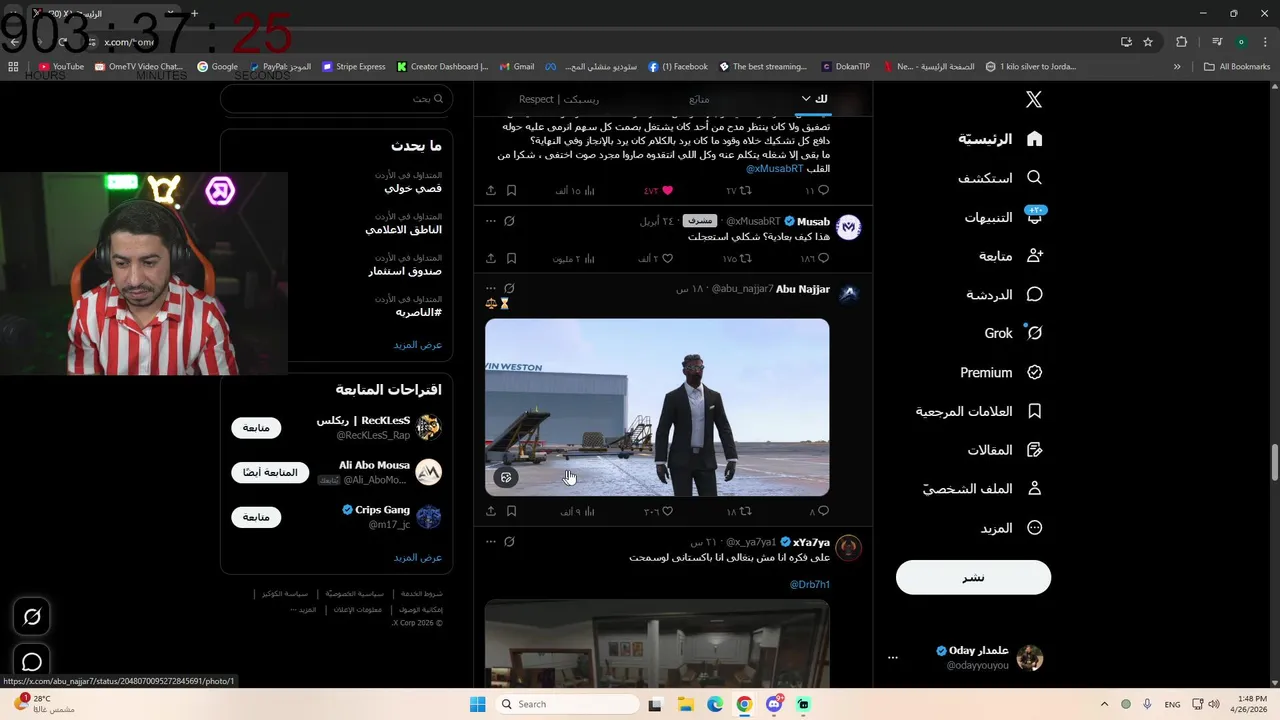Expand the لك tab dropdown chevron

[806, 98]
